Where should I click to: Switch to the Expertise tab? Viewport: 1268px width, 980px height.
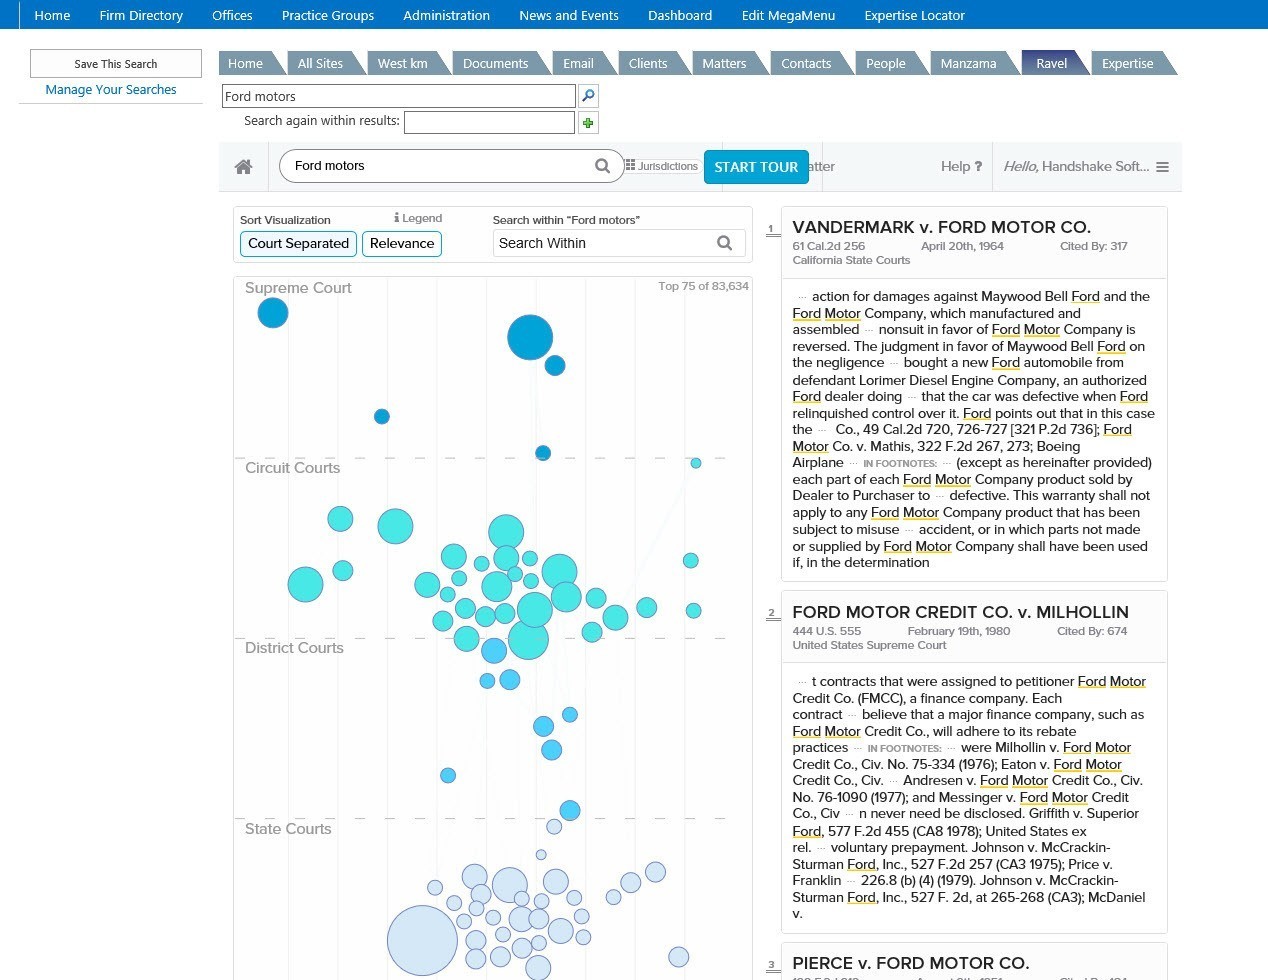pos(1127,63)
